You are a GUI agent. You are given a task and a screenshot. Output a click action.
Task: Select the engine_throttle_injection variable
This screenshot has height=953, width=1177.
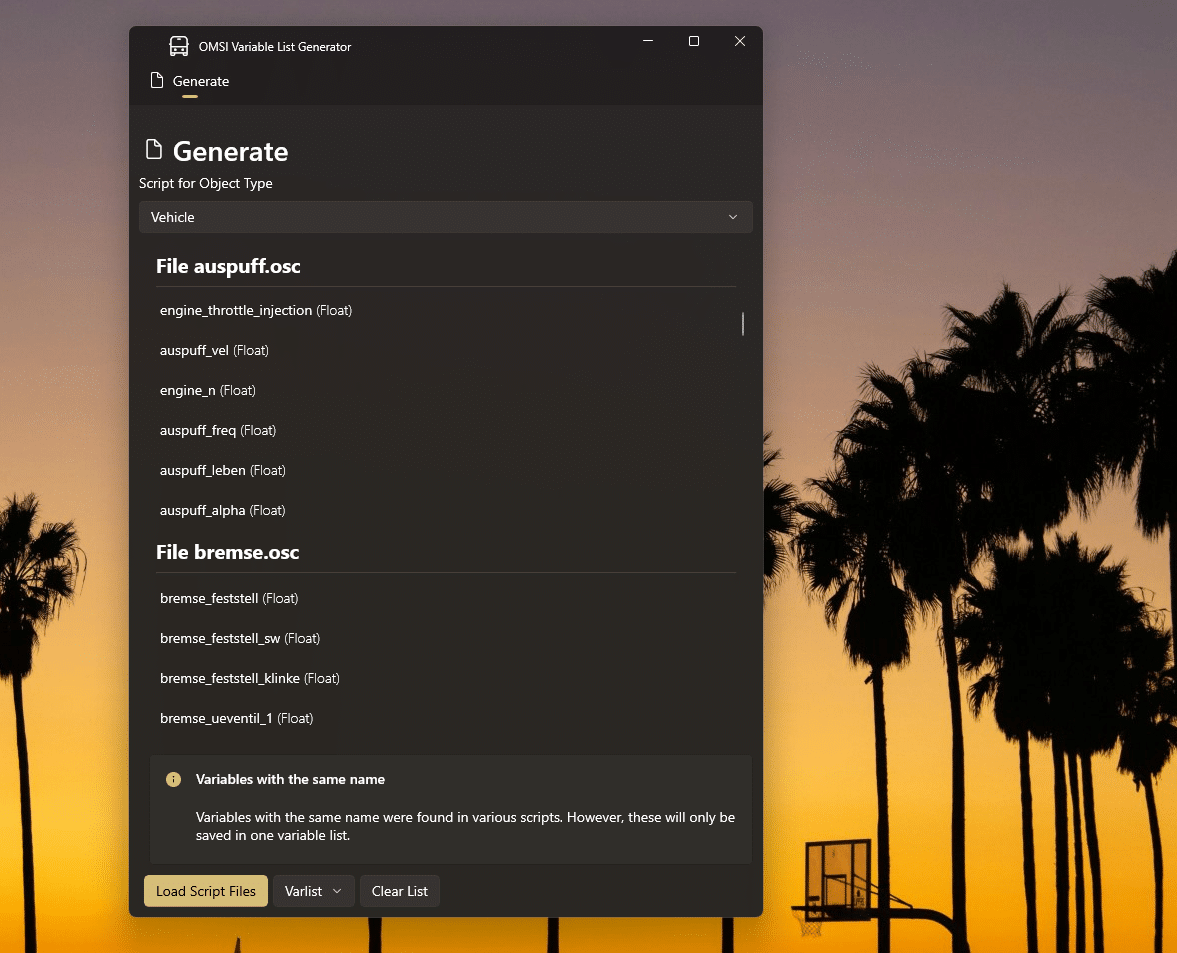coord(256,311)
